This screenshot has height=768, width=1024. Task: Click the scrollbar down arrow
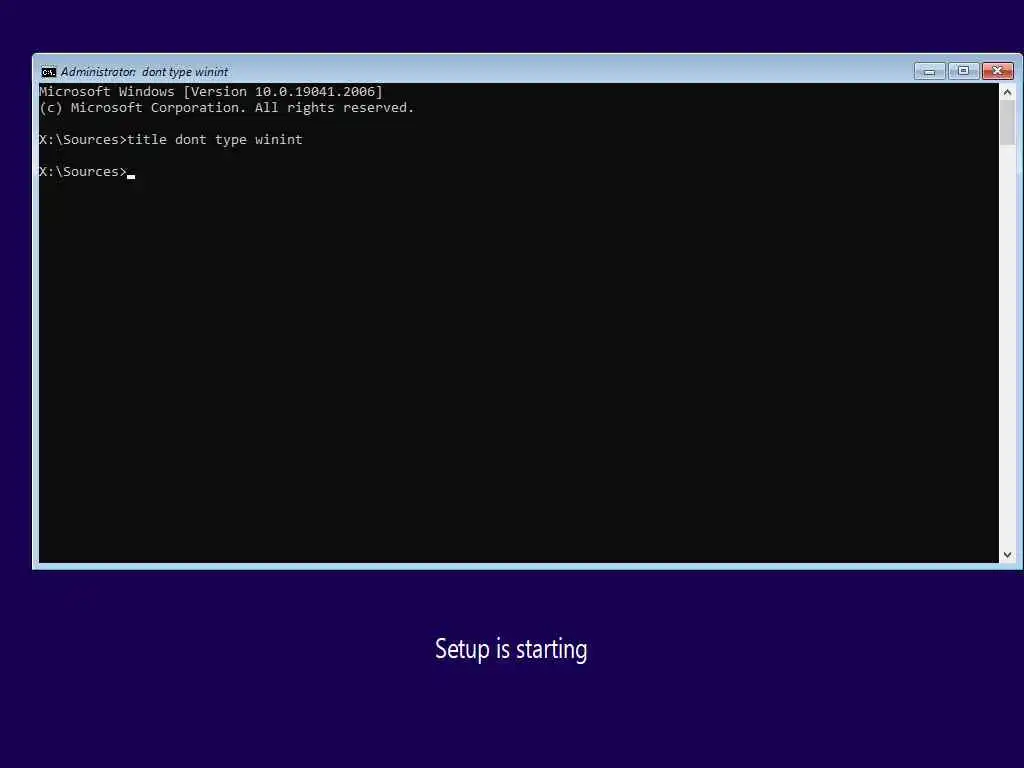click(x=1007, y=554)
